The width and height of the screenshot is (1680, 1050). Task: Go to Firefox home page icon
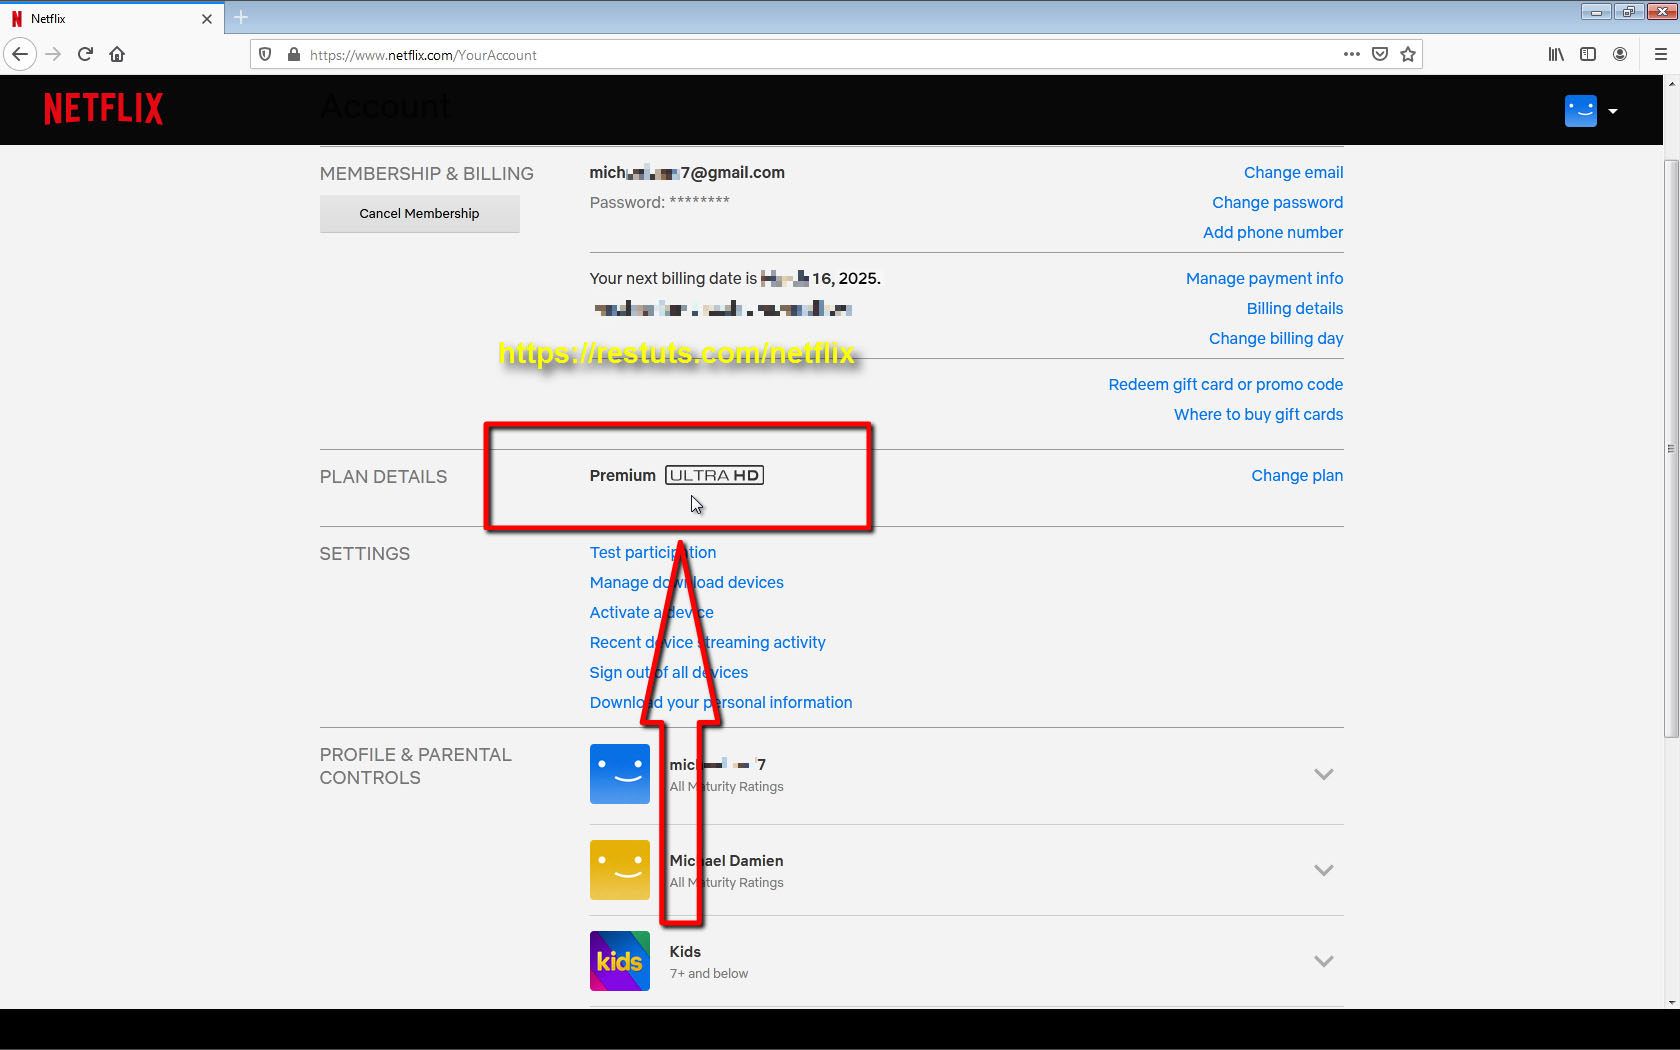(117, 55)
